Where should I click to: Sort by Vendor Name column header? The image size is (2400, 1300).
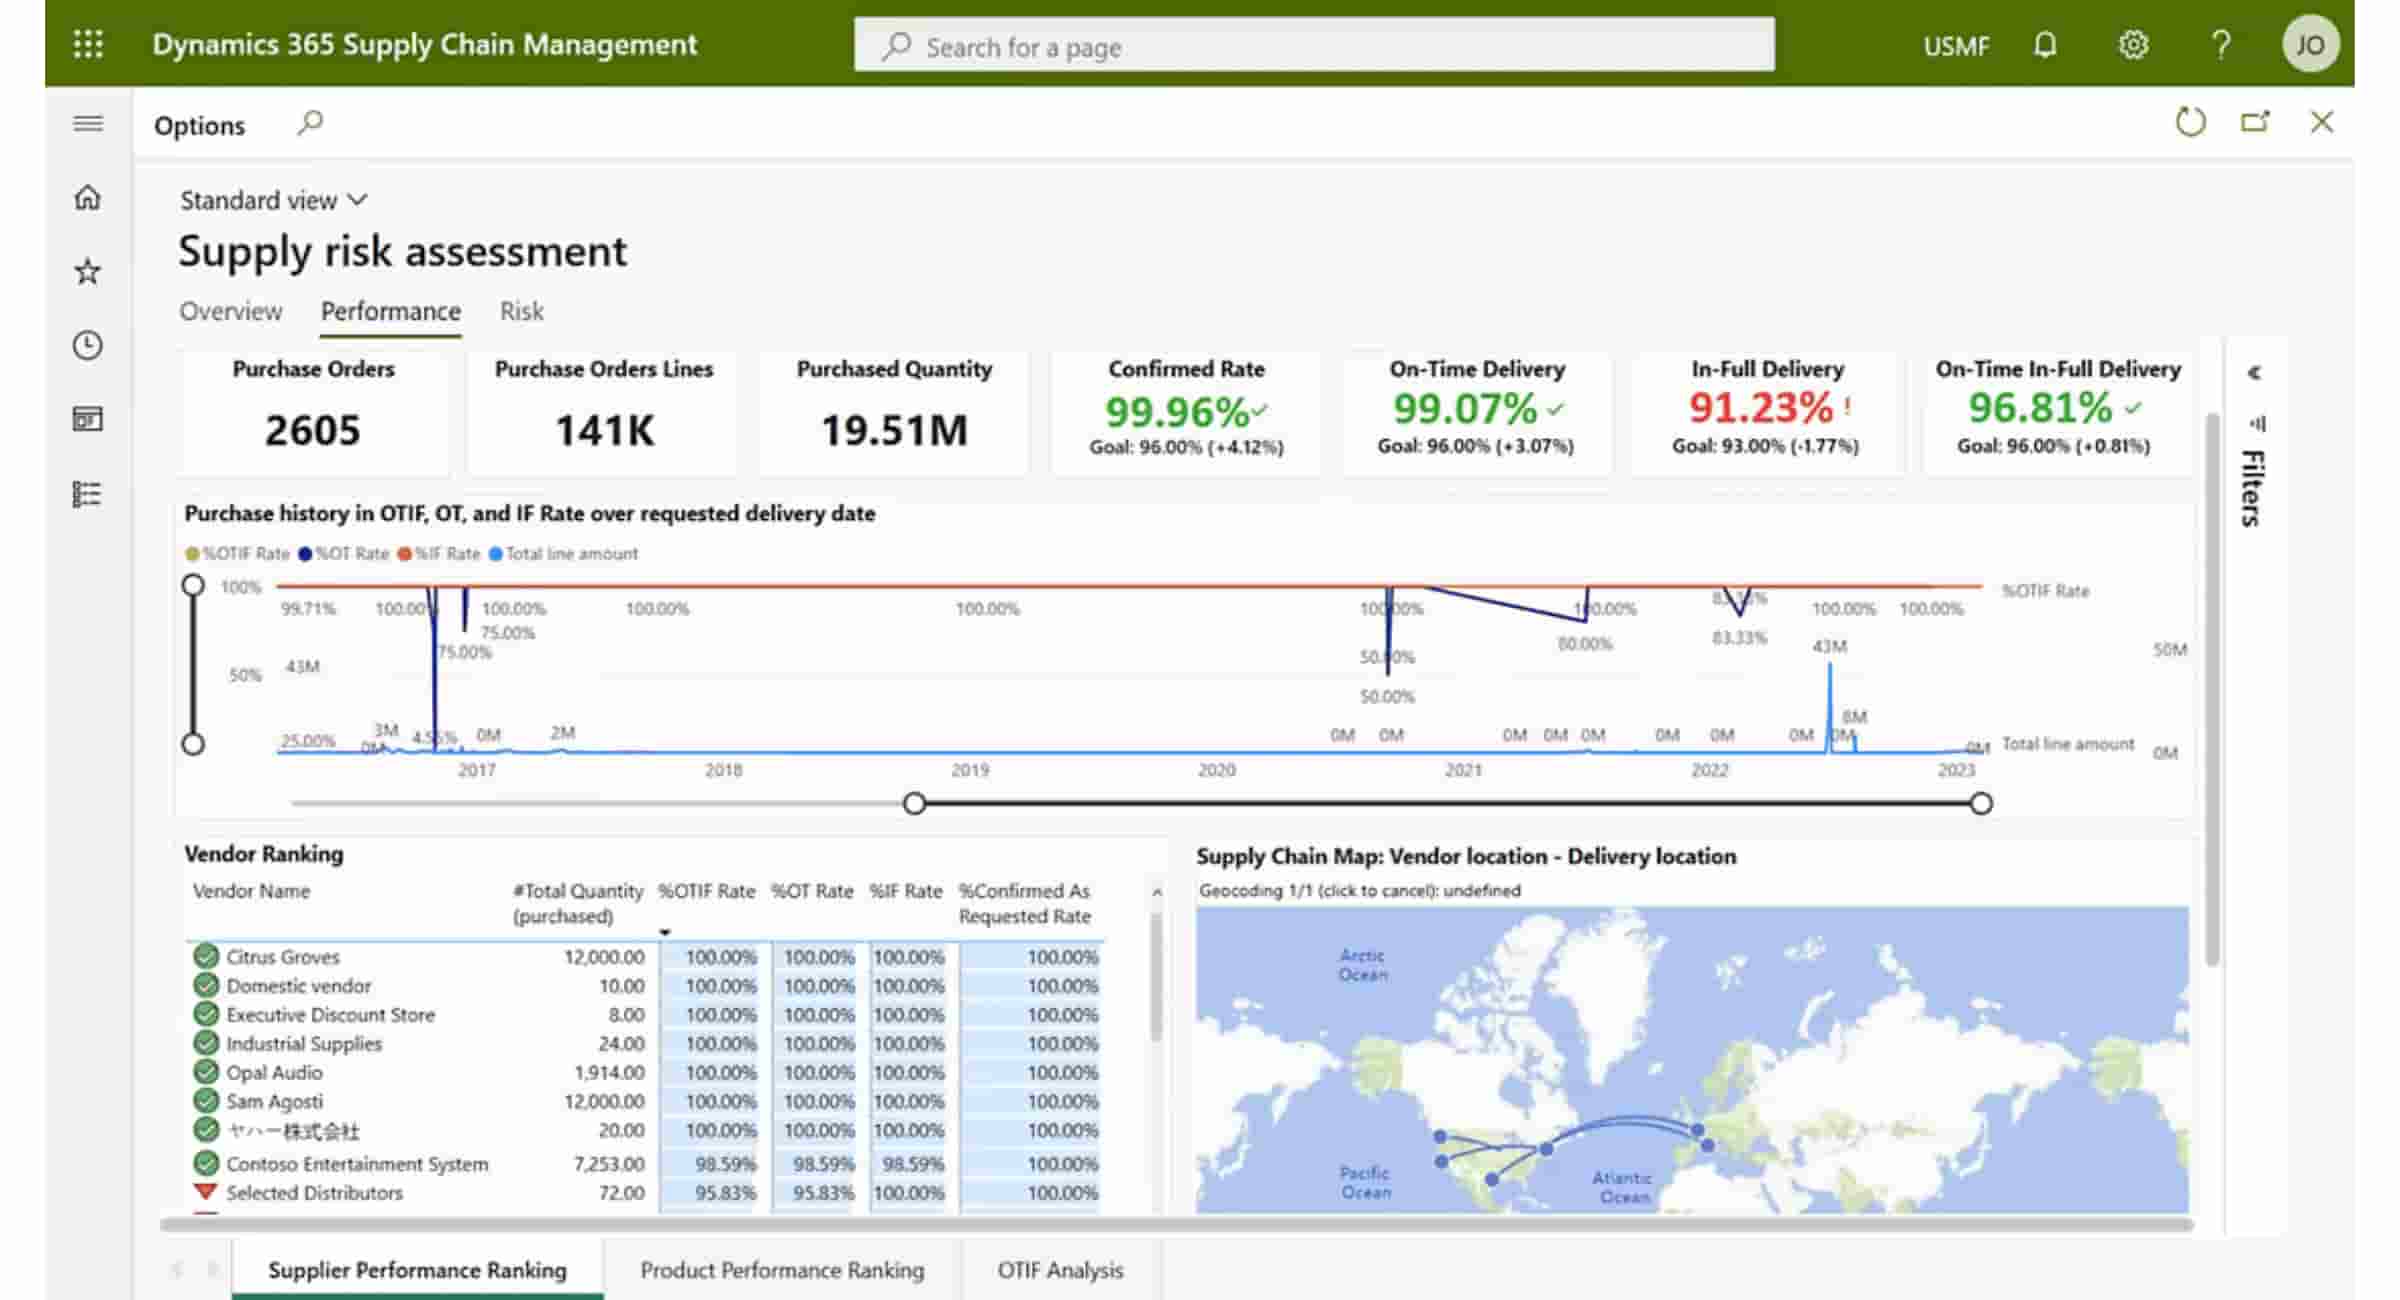pos(251,890)
